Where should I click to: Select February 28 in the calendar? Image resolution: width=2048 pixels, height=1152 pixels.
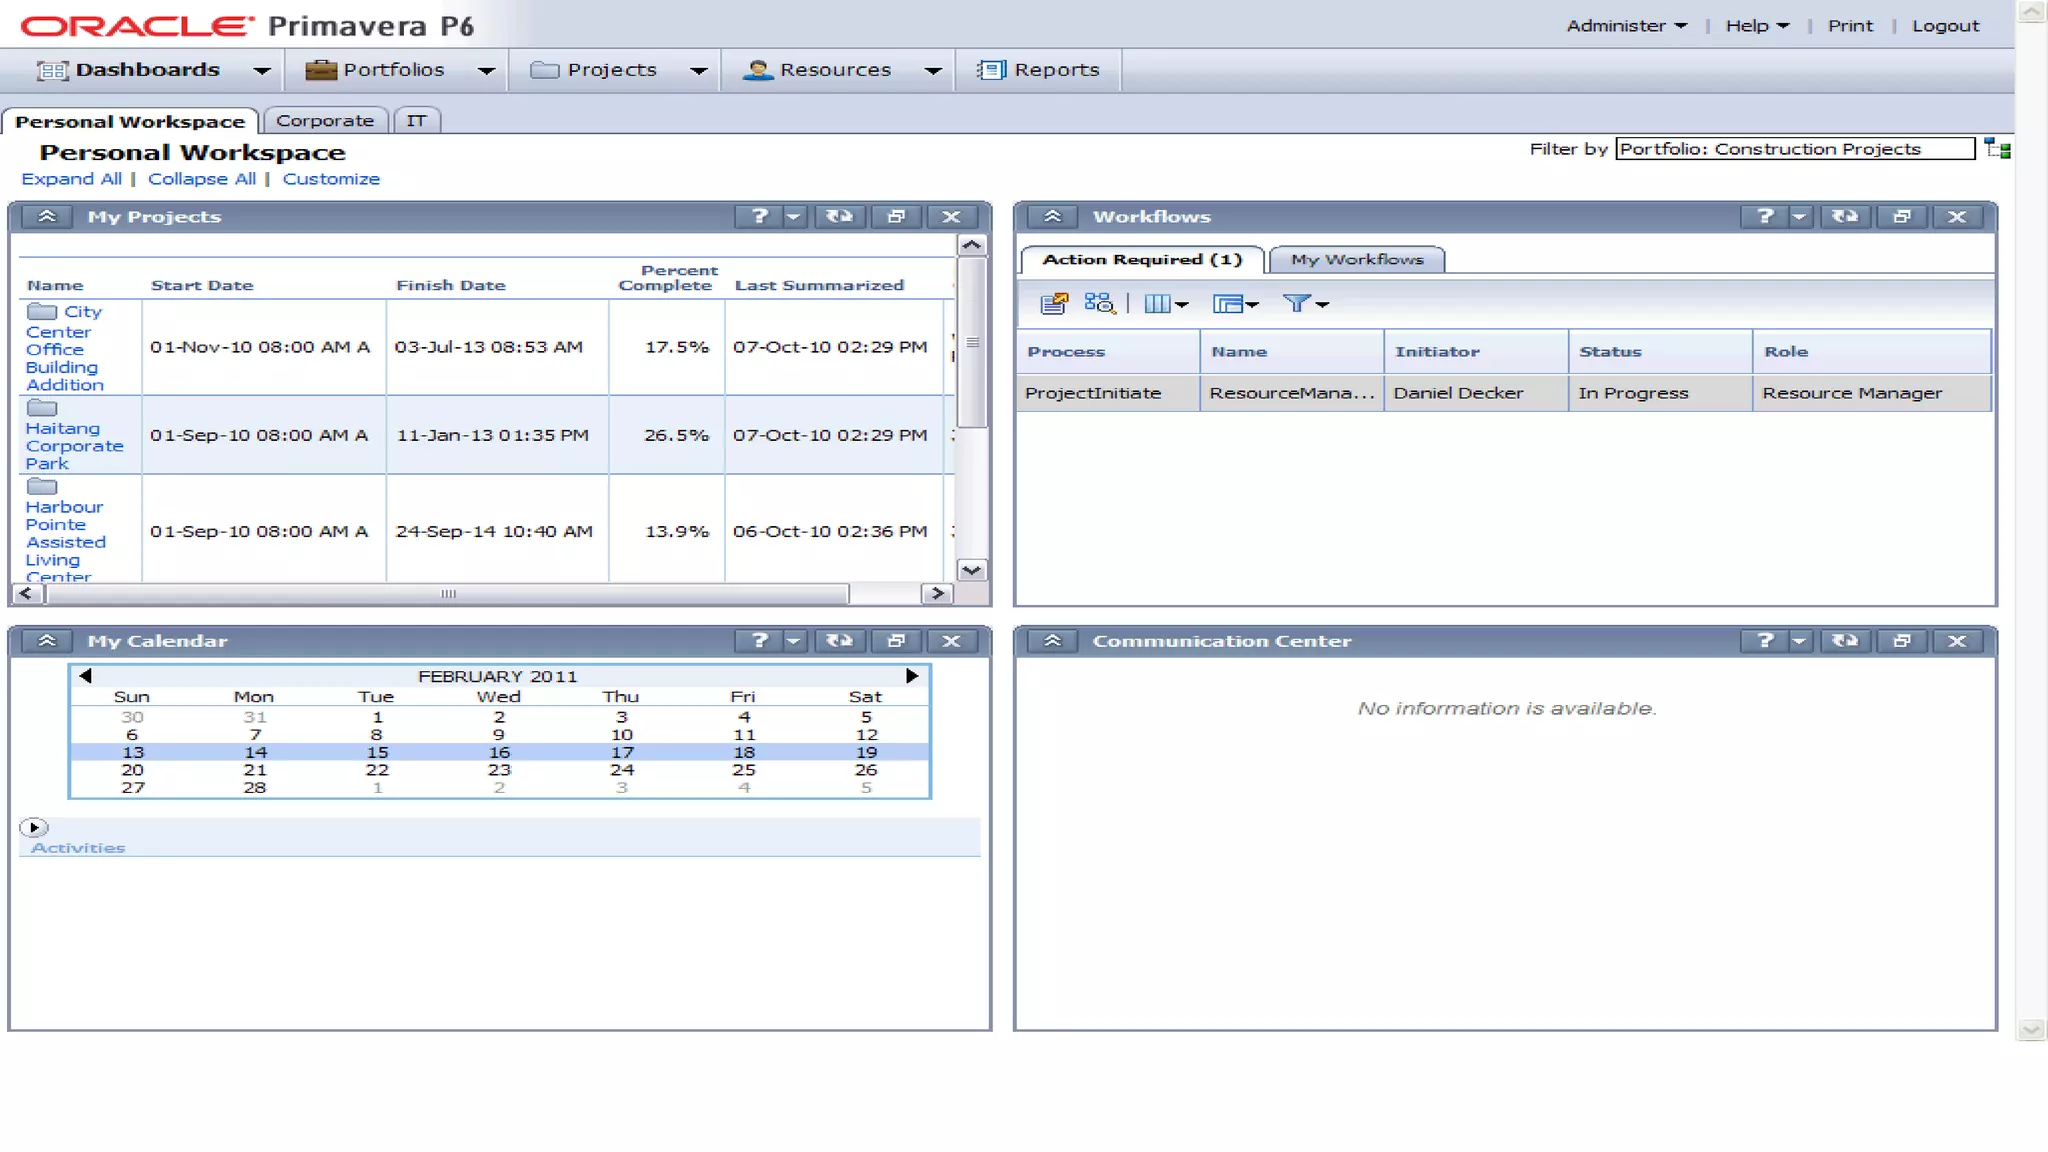(x=255, y=788)
